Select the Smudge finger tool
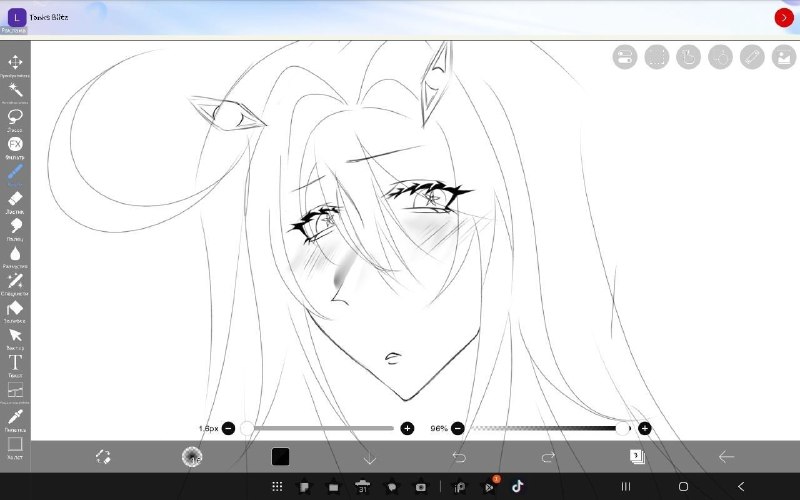This screenshot has height=500, width=800. (15, 226)
